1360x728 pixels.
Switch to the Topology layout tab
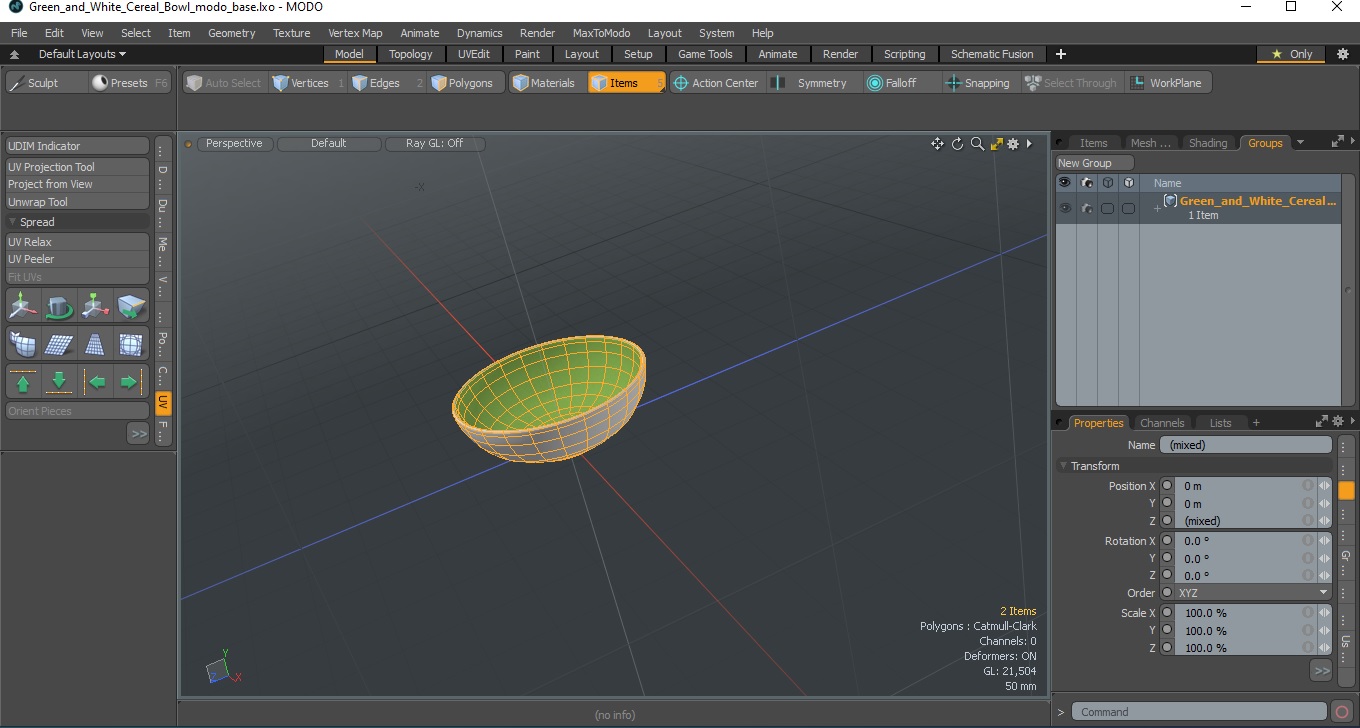411,54
